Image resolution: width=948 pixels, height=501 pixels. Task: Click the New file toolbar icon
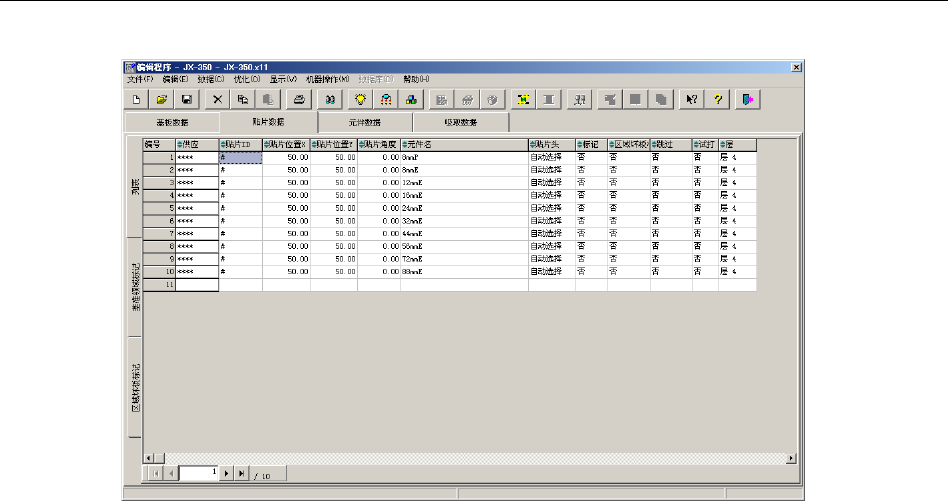pyautogui.click(x=136, y=99)
